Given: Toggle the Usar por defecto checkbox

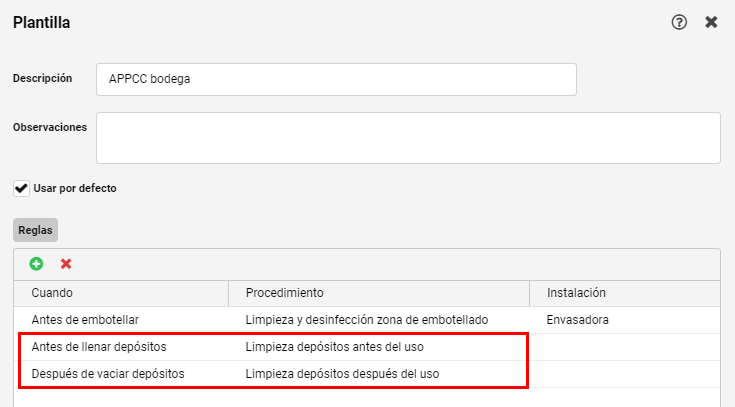Looking at the screenshot, I should tap(21, 188).
